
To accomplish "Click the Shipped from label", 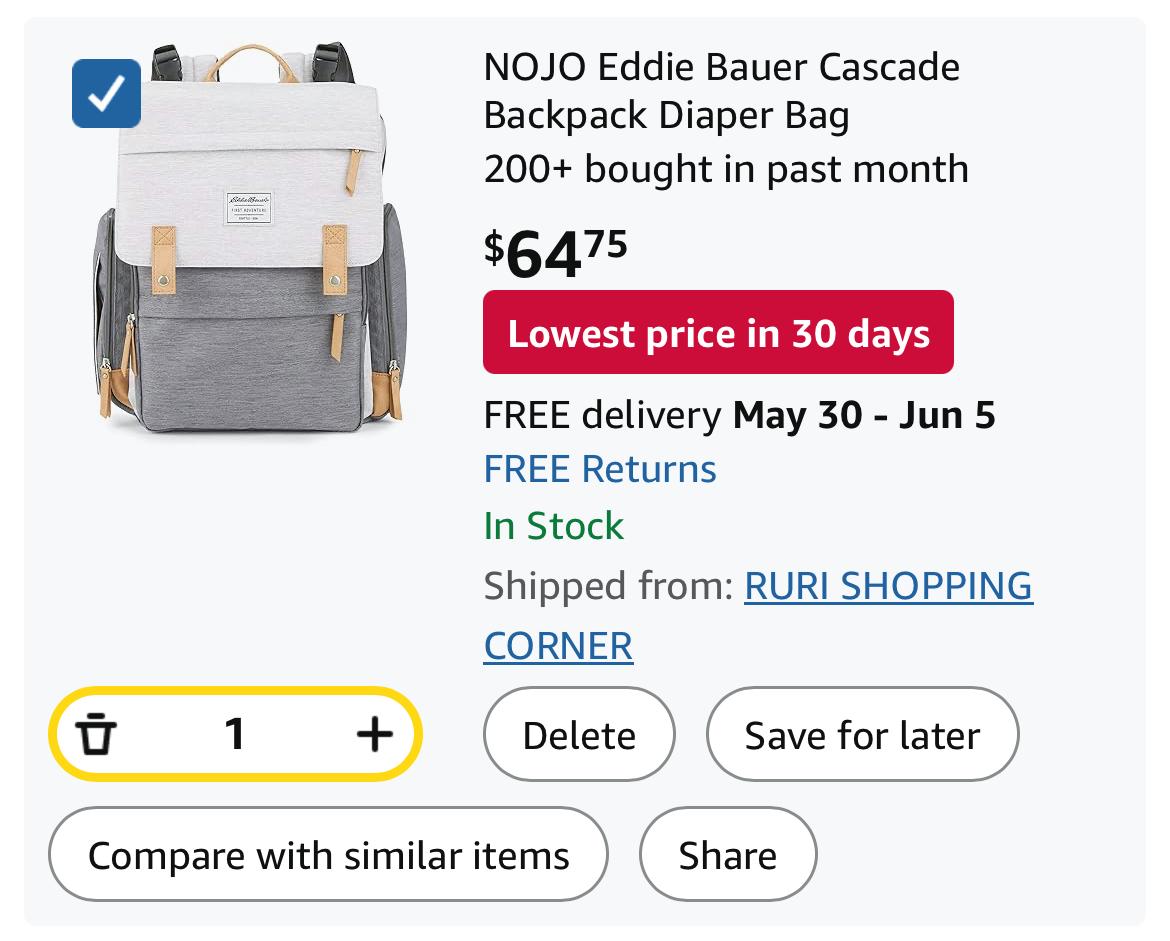I will coord(609,586).
